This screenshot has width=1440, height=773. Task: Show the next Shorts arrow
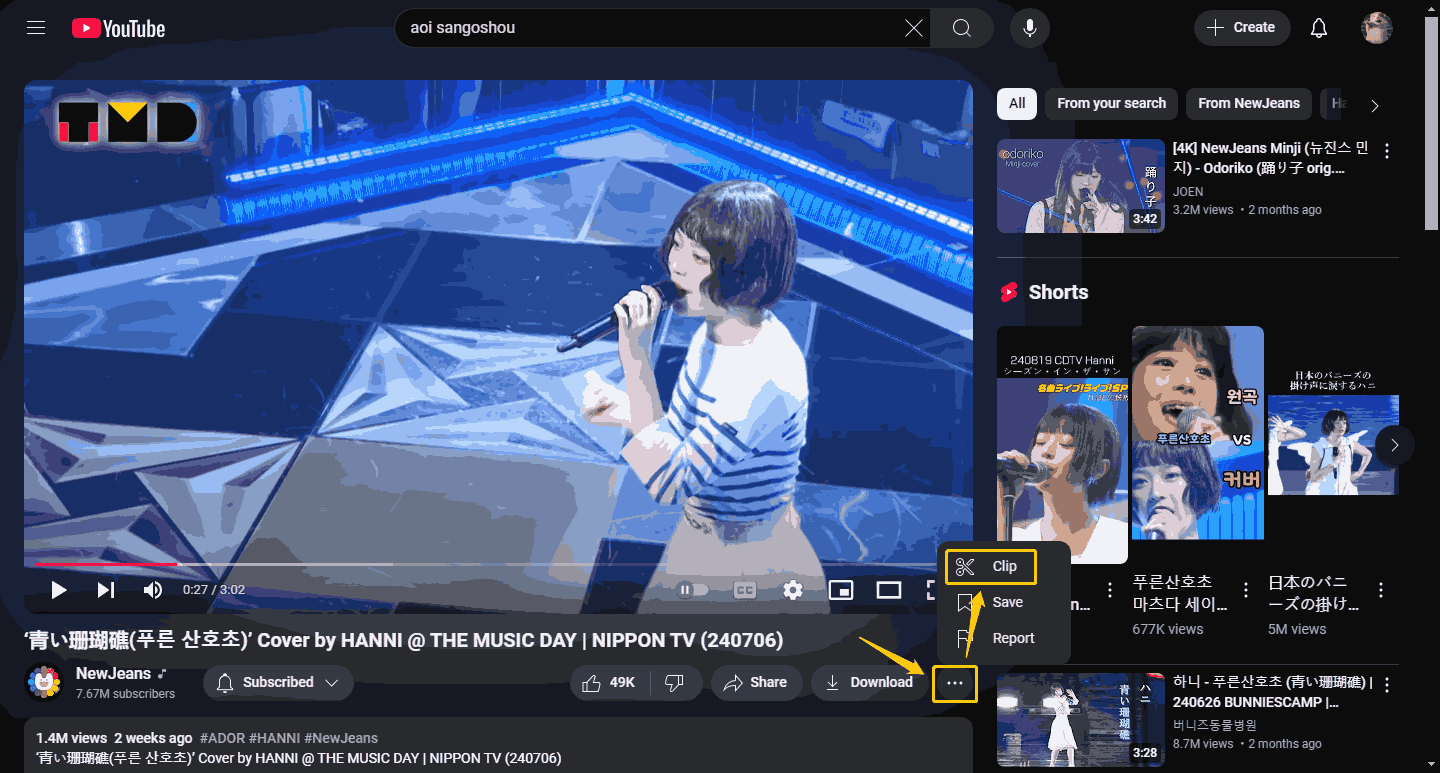tap(1395, 445)
